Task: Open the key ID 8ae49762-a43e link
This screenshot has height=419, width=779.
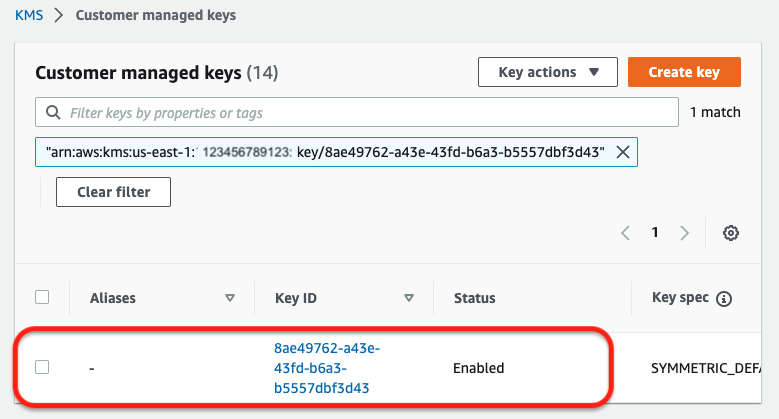Action: pyautogui.click(x=326, y=368)
